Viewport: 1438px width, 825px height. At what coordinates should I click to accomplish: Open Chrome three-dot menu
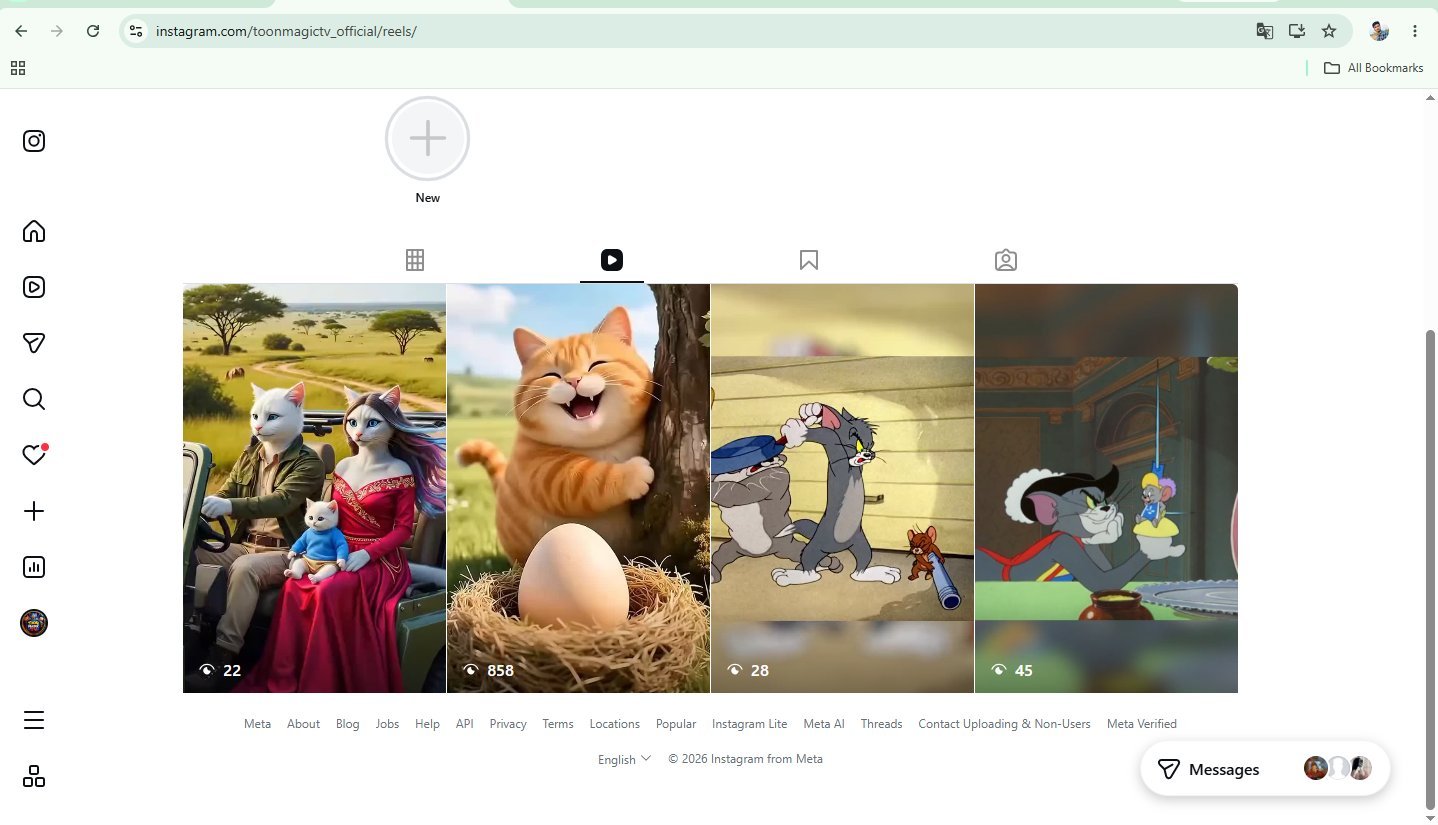1415,31
